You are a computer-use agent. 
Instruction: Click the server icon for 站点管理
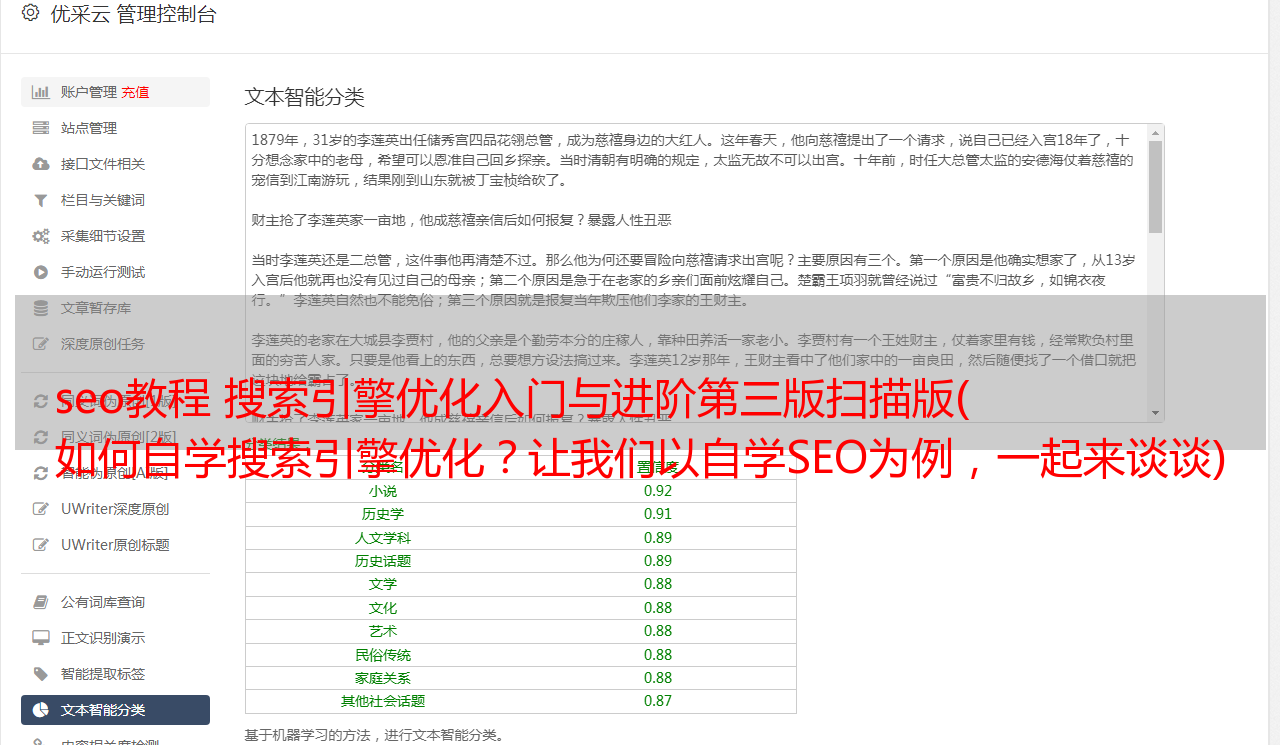pyautogui.click(x=41, y=128)
